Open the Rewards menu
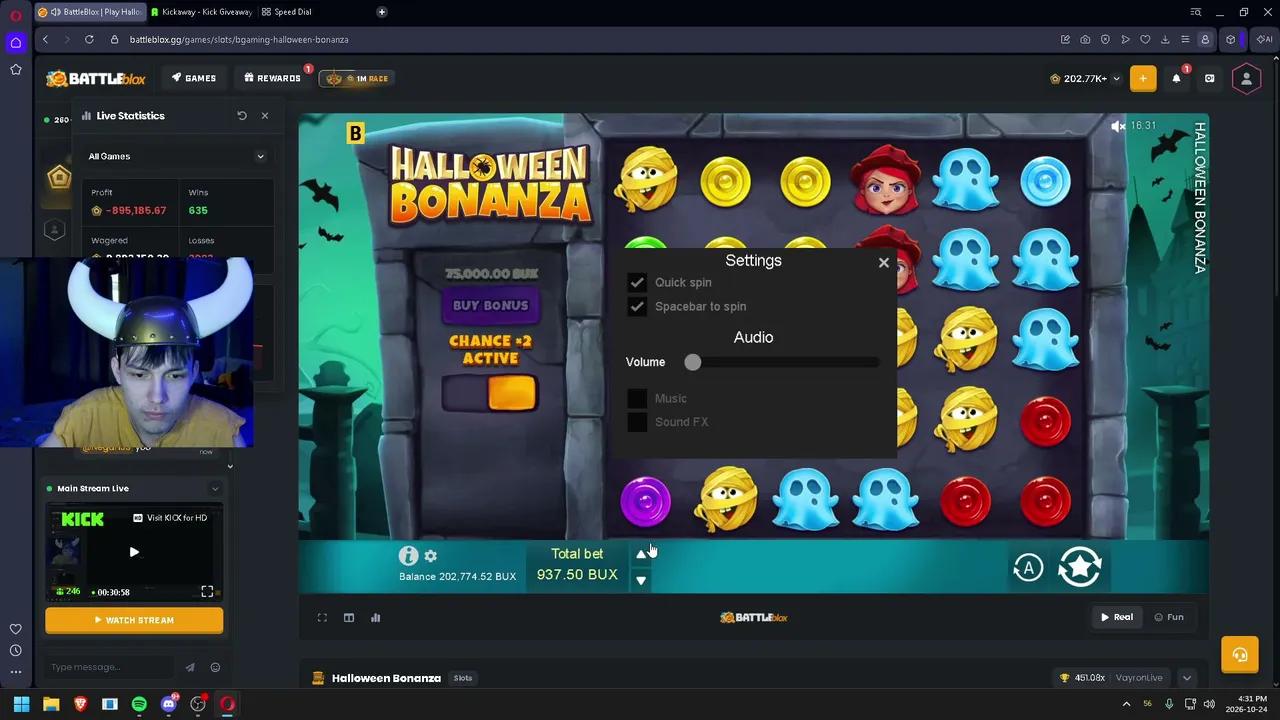The width and height of the screenshot is (1280, 720). pyautogui.click(x=272, y=78)
